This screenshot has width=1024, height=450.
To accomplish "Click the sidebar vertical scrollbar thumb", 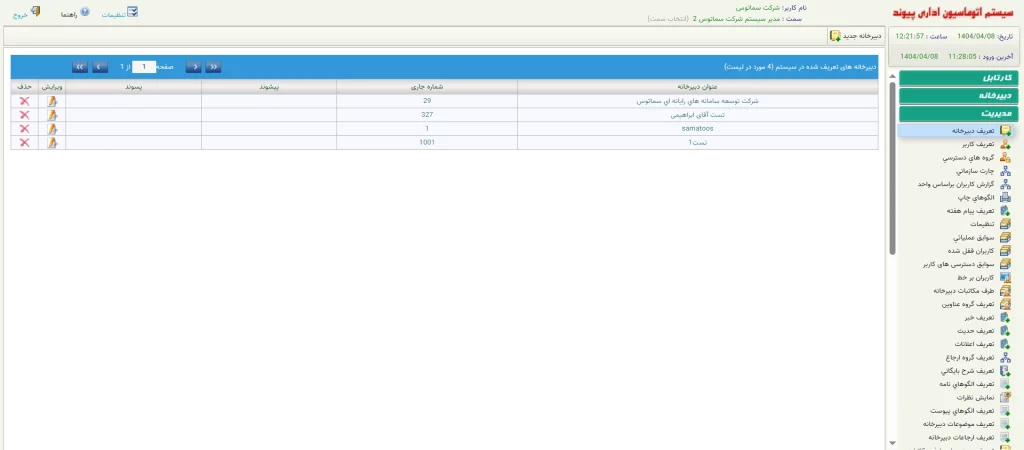I will [x=892, y=168].
